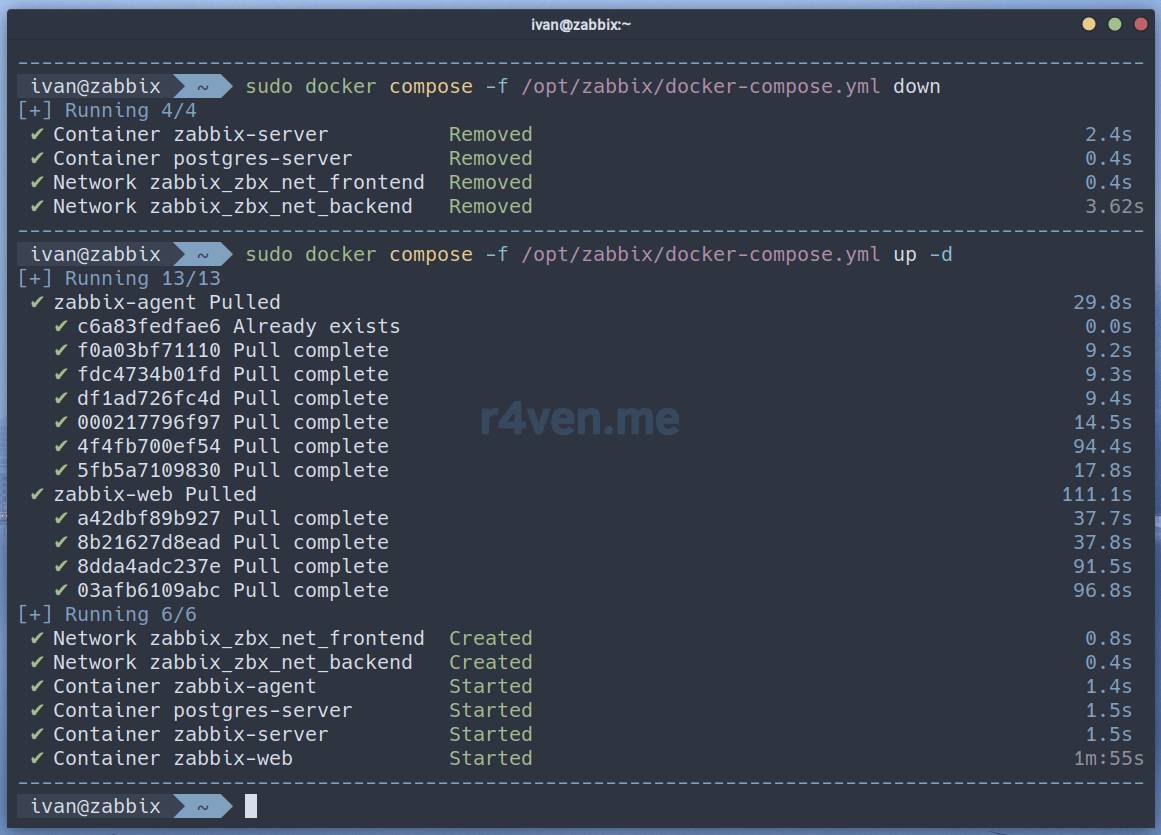1161x835 pixels.
Task: Click checkmark beside c6a83fedfae6 Already exists
Action: (62, 326)
